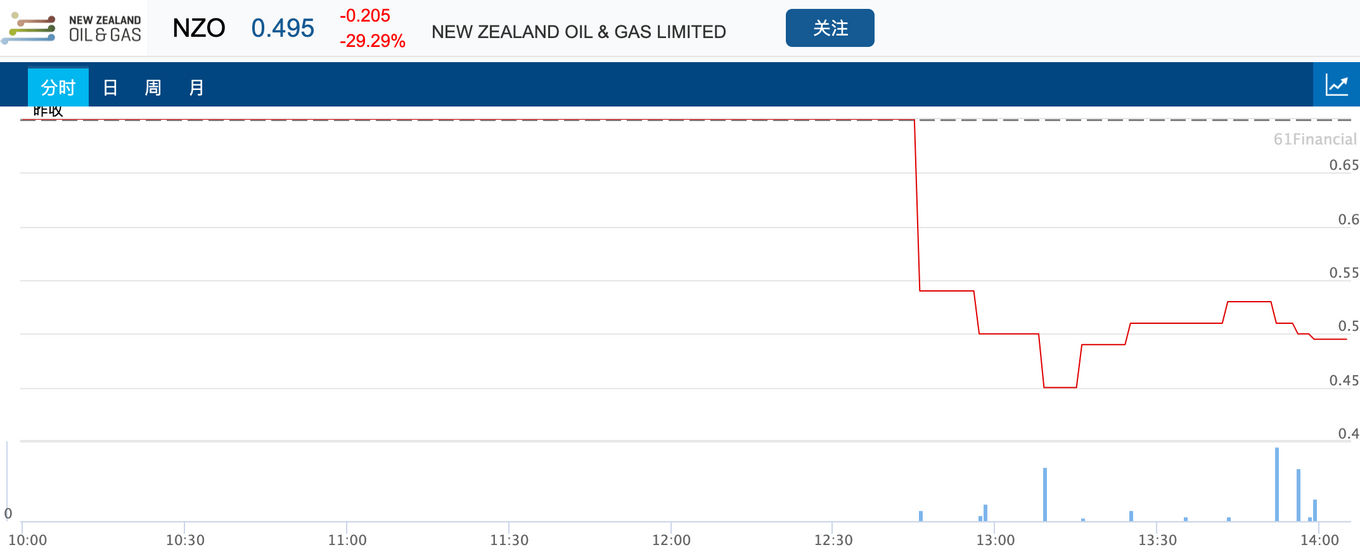Click the -0.205 price change value
Screen dimensions: 1360x559
click(365, 16)
